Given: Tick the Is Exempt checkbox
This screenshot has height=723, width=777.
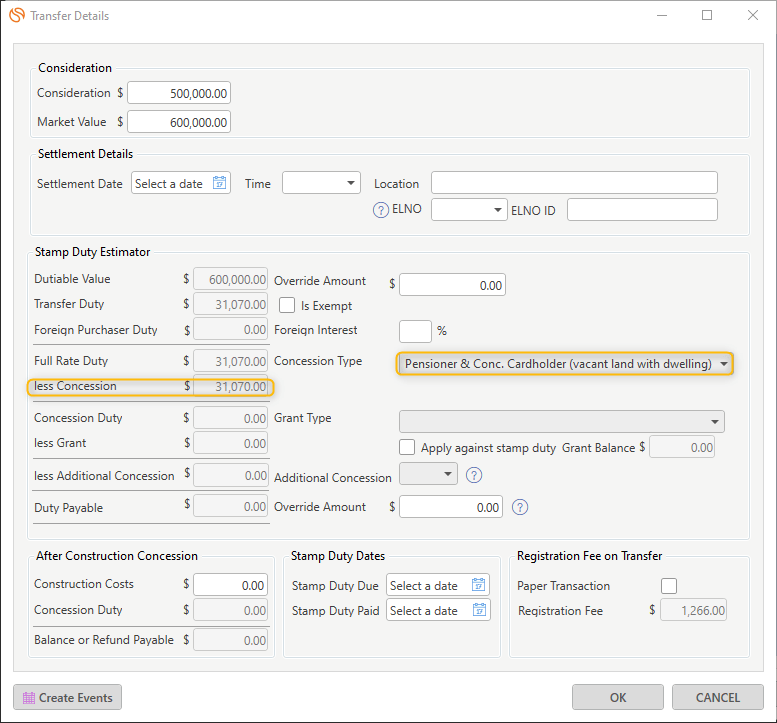Looking at the screenshot, I should [287, 305].
